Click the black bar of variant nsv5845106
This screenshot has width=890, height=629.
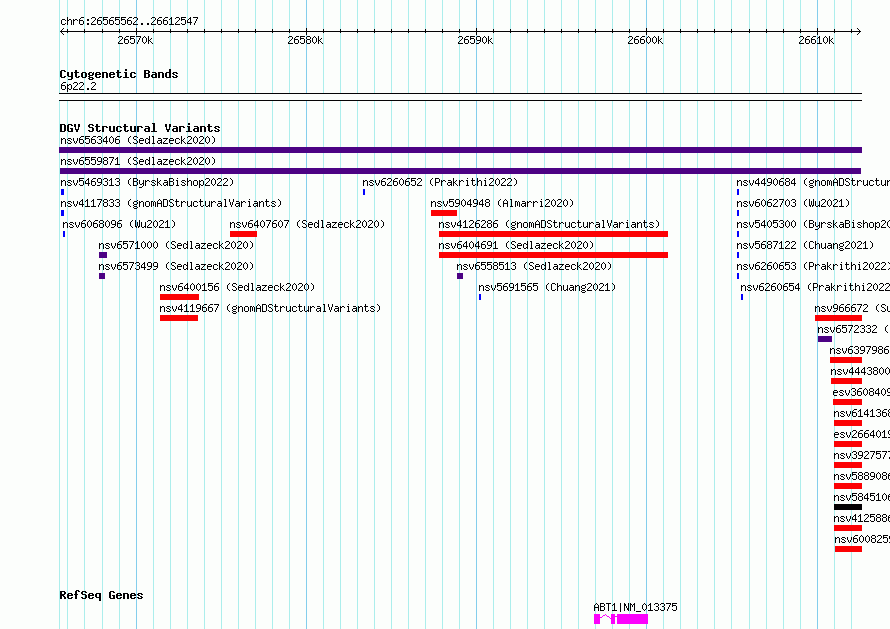tap(848, 507)
